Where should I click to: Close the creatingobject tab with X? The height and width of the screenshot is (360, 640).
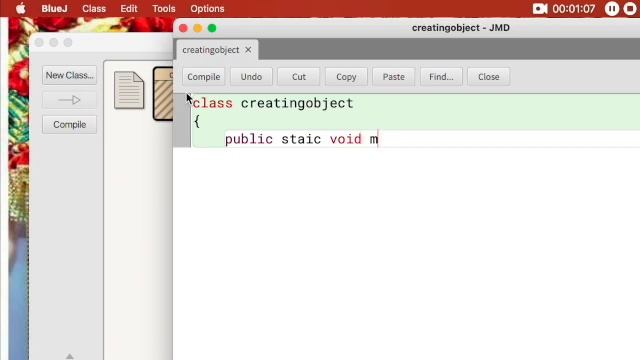248,50
